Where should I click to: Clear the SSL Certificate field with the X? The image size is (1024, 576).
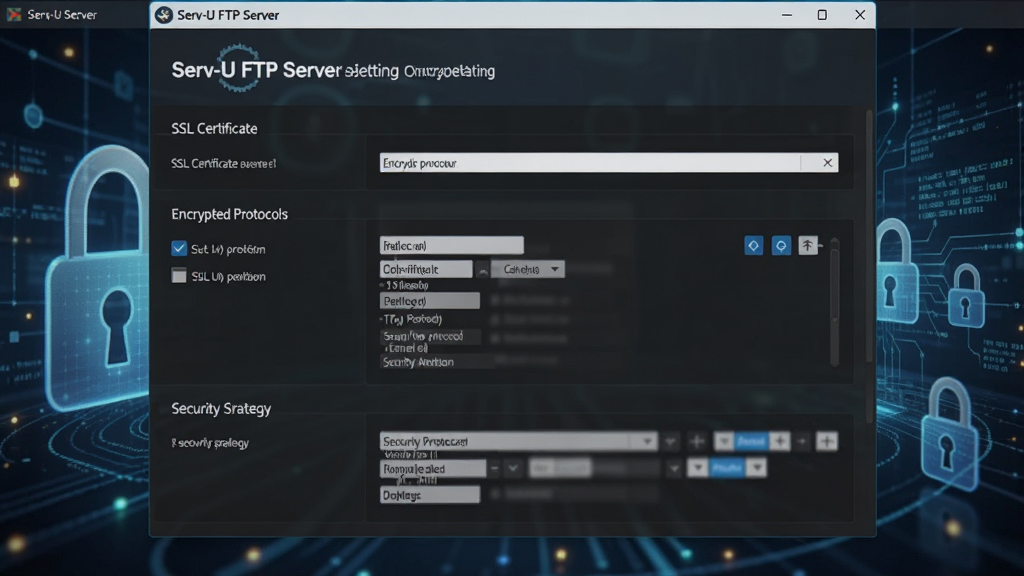(827, 163)
